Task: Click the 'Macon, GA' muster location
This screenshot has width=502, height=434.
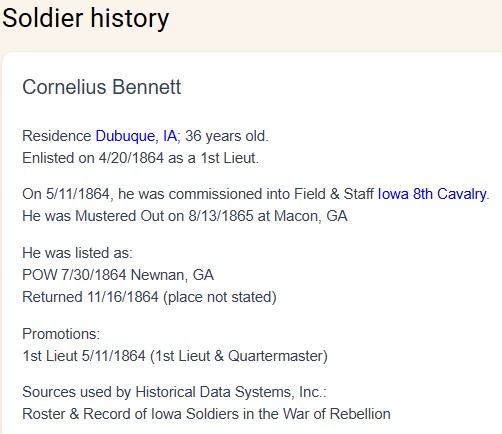Action: pyautogui.click(x=311, y=216)
